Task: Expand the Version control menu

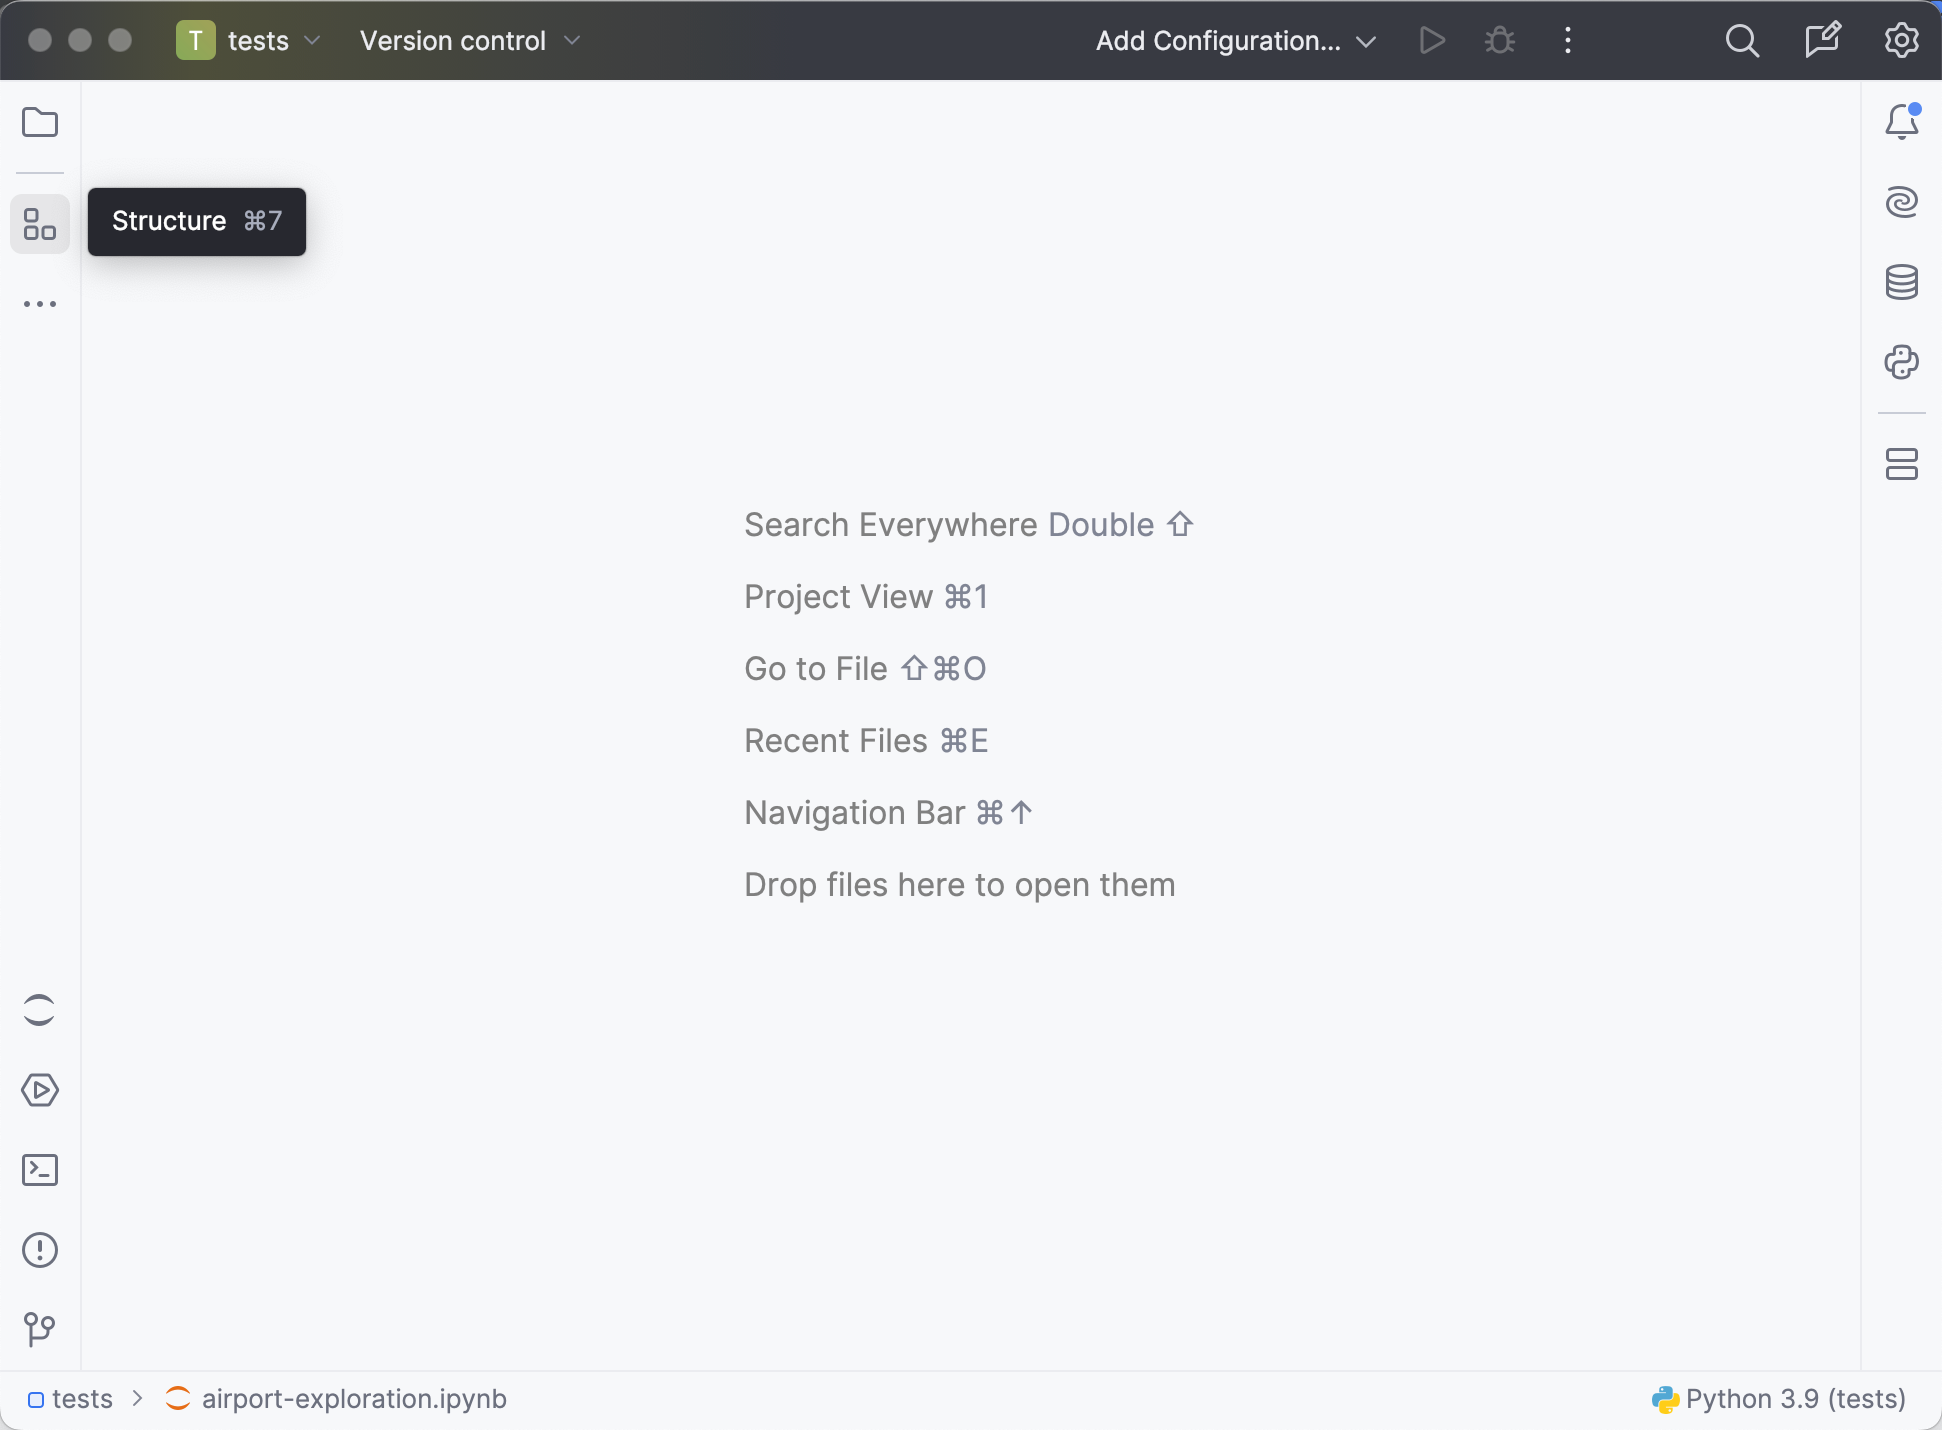Action: (x=470, y=40)
